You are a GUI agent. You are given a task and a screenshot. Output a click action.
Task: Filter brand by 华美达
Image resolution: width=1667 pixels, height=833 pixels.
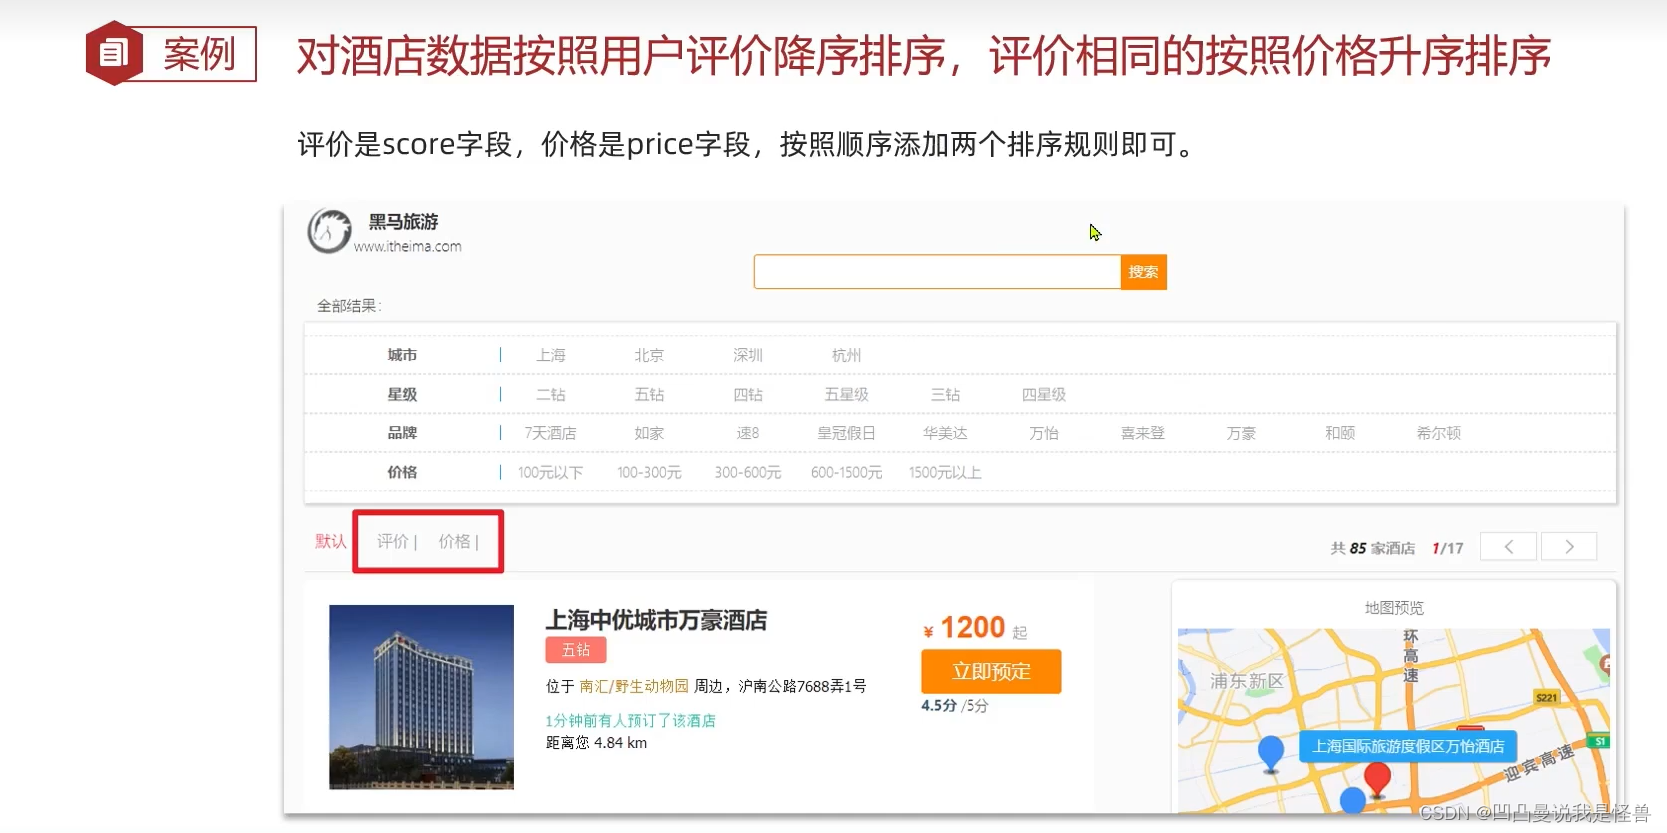945,433
